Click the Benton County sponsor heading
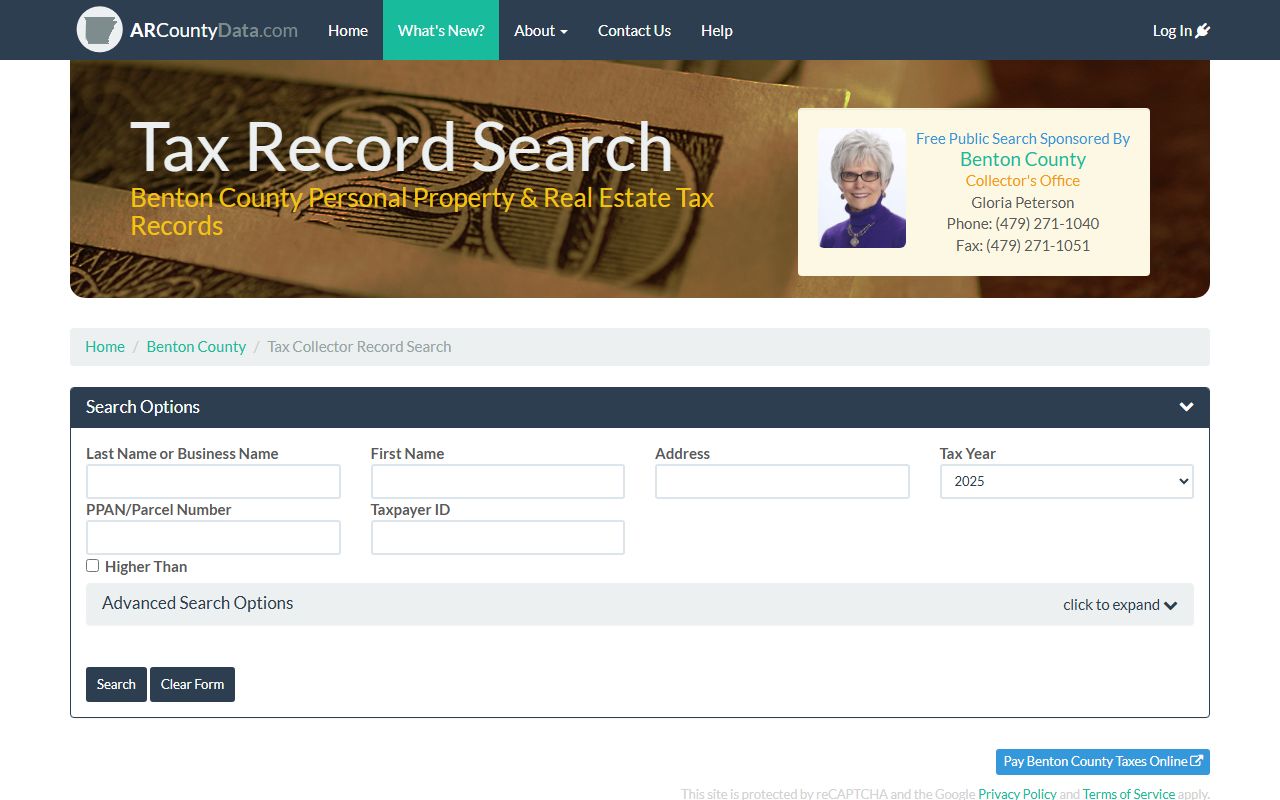The image size is (1280, 800). (1023, 159)
